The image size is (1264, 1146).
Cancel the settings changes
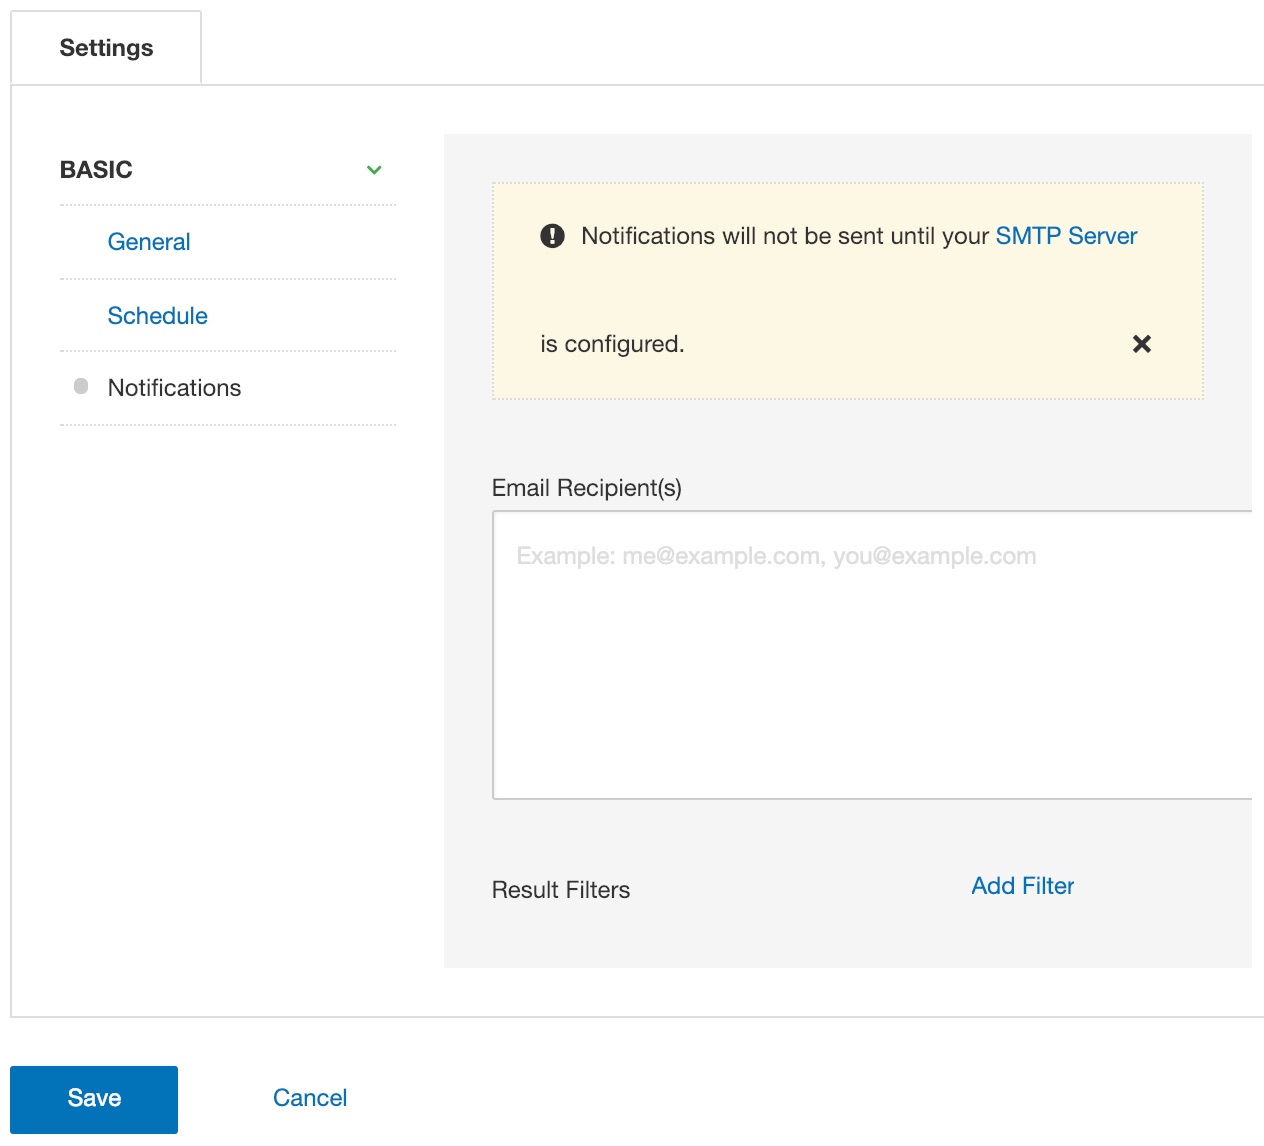310,1098
